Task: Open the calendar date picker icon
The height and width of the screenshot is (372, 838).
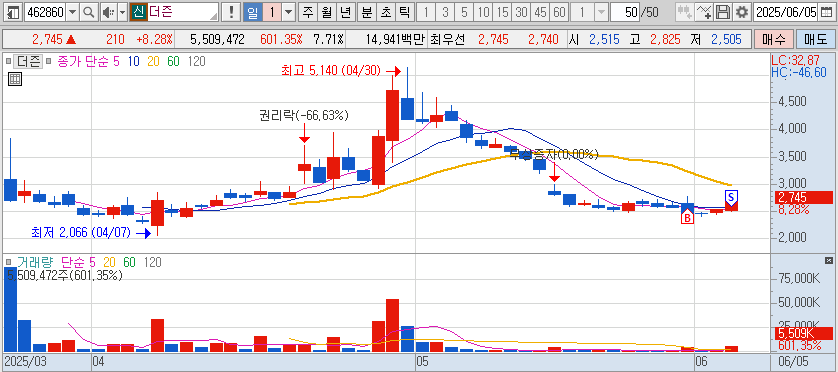Action: click(826, 12)
